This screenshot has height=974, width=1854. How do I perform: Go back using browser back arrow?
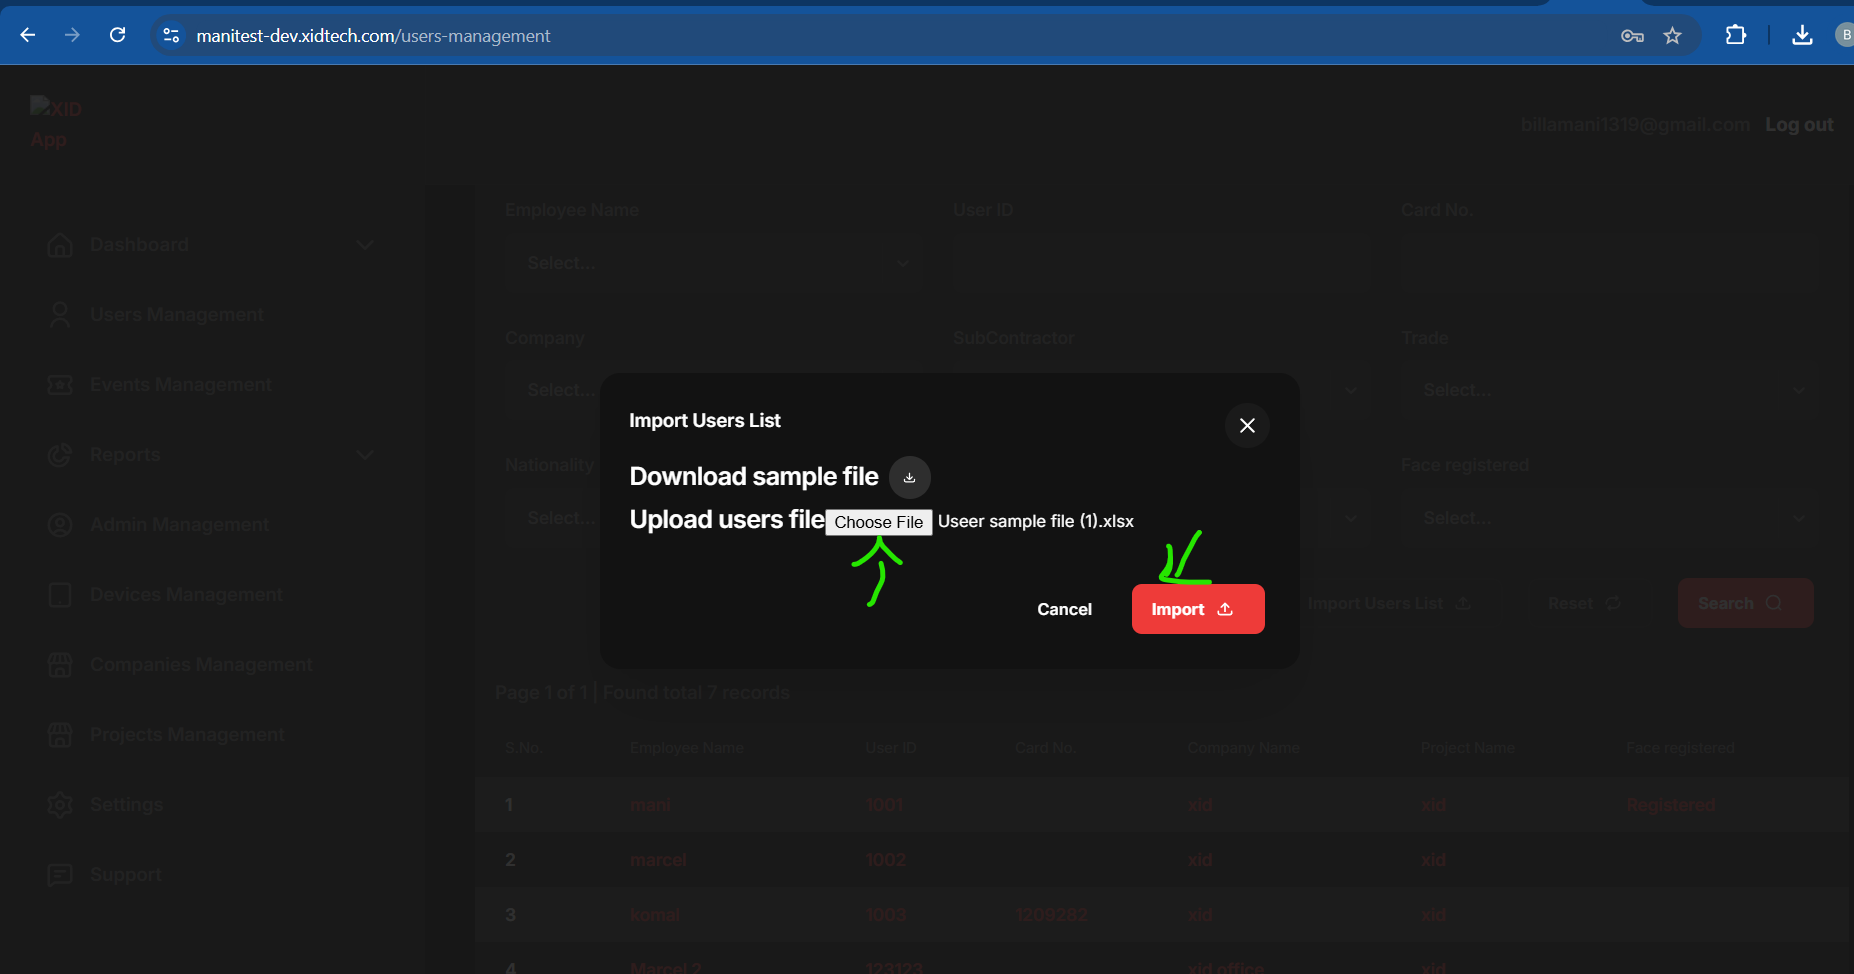click(x=28, y=35)
